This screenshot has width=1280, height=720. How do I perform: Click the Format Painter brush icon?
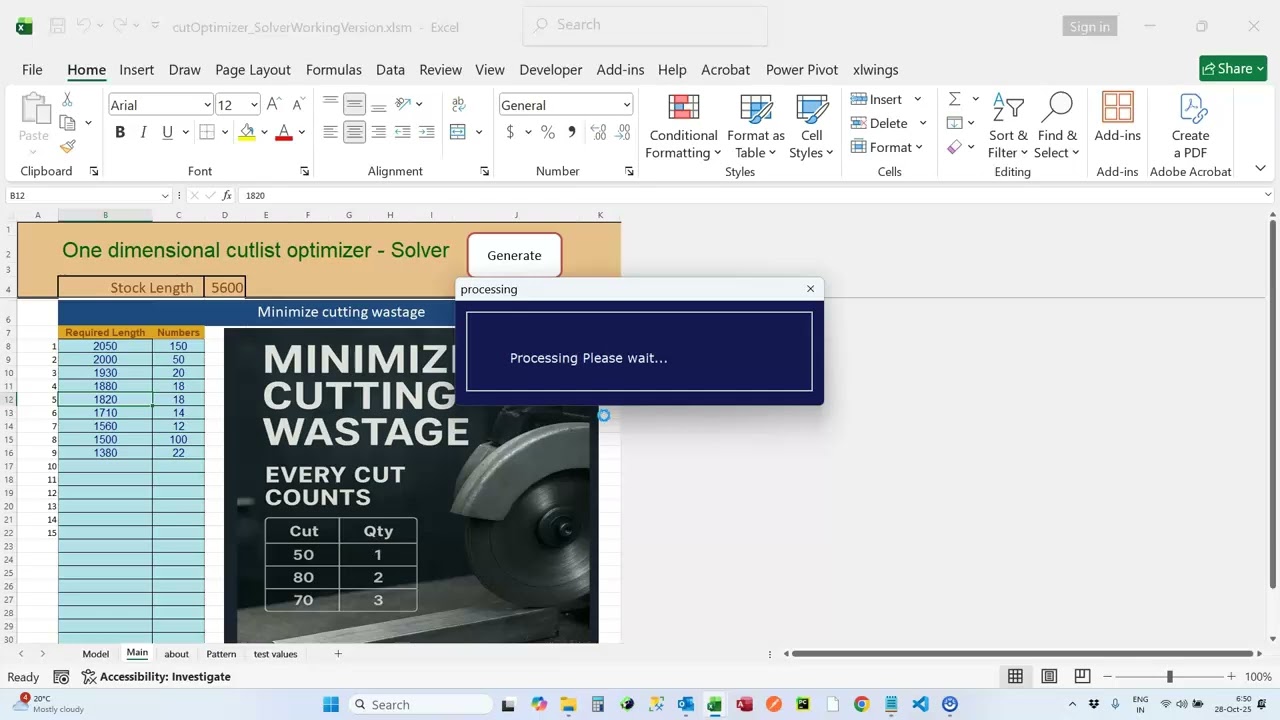67,147
